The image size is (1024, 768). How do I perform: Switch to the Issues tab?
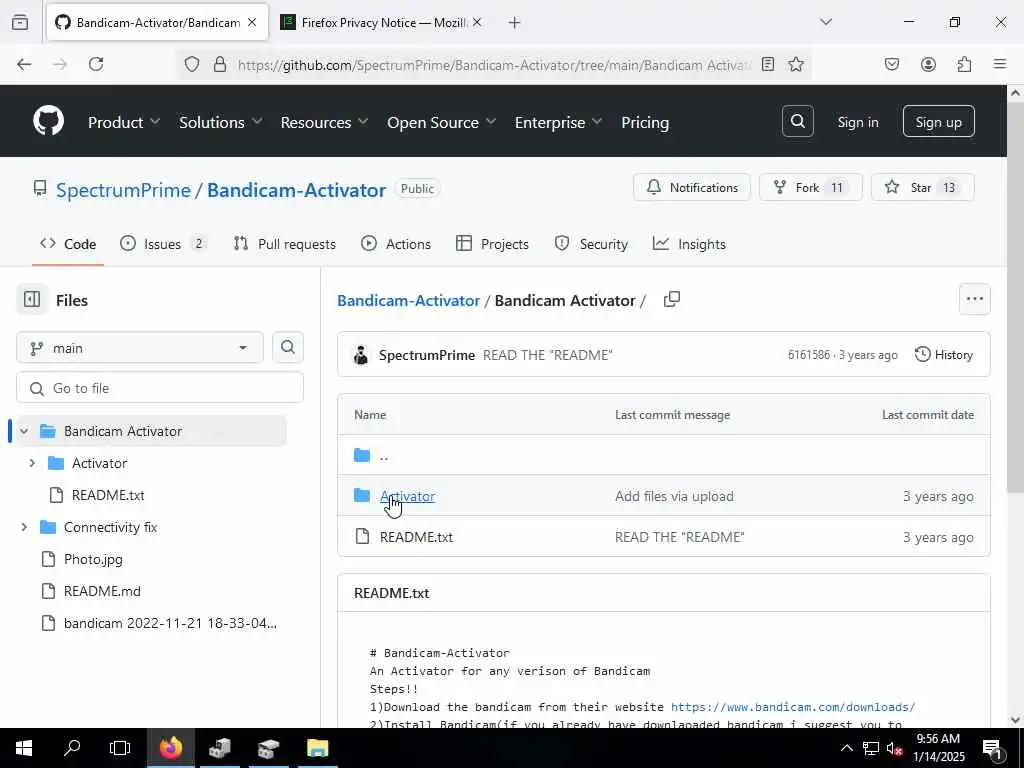(x=163, y=244)
